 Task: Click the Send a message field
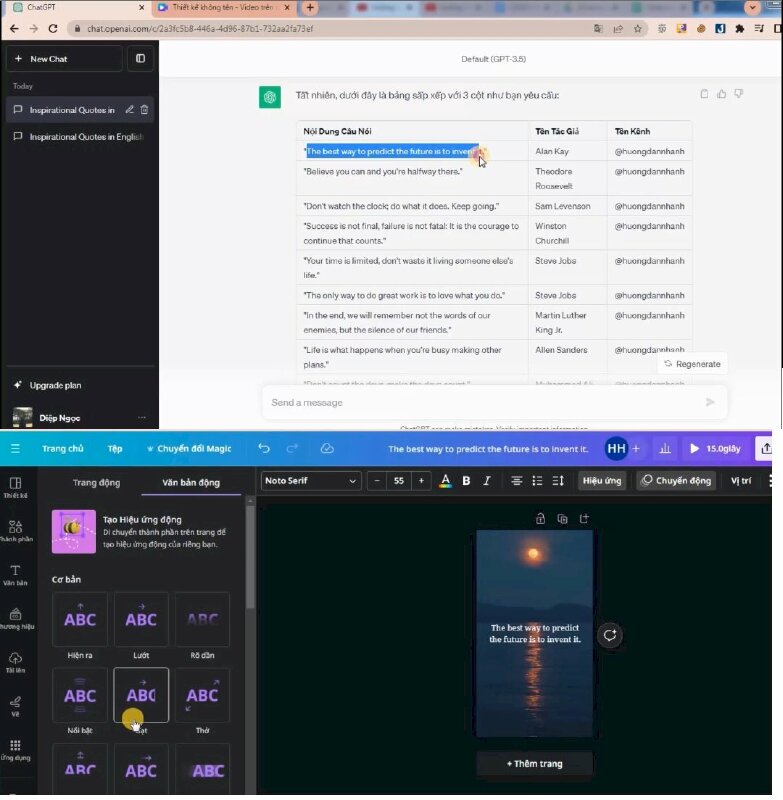point(480,402)
